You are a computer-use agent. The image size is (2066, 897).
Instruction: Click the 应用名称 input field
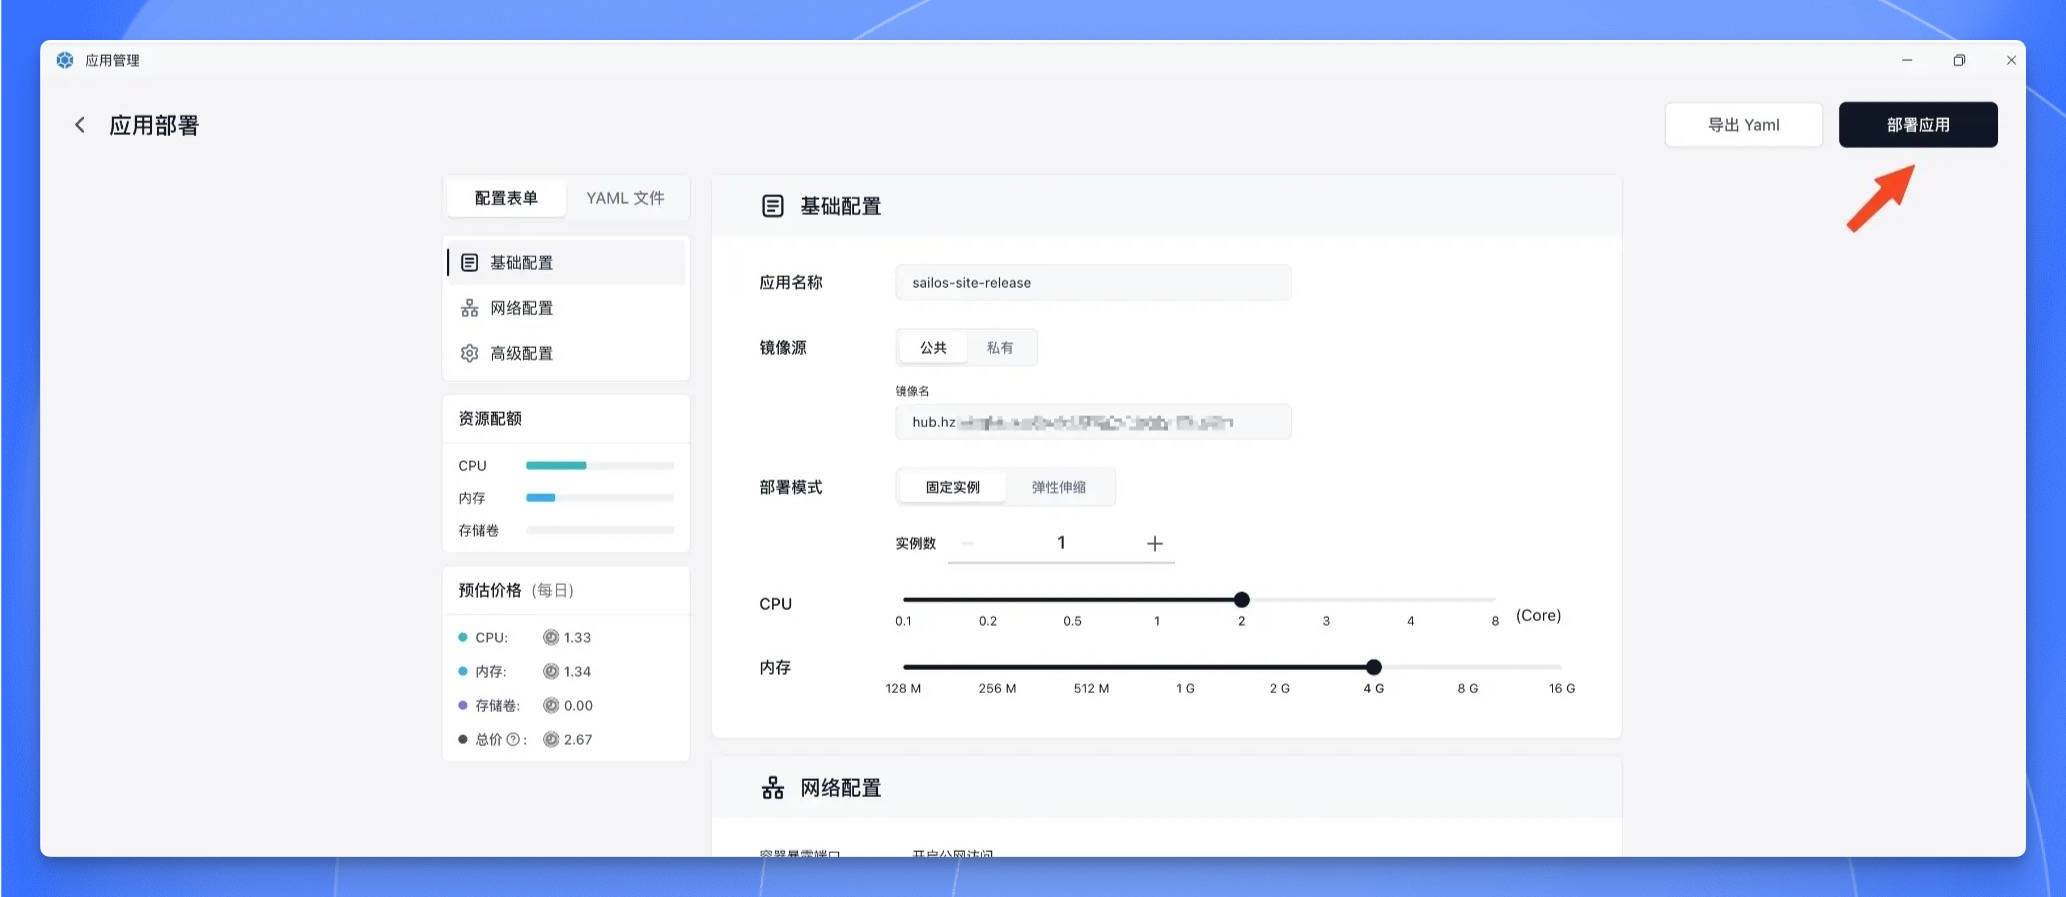pos(1093,283)
